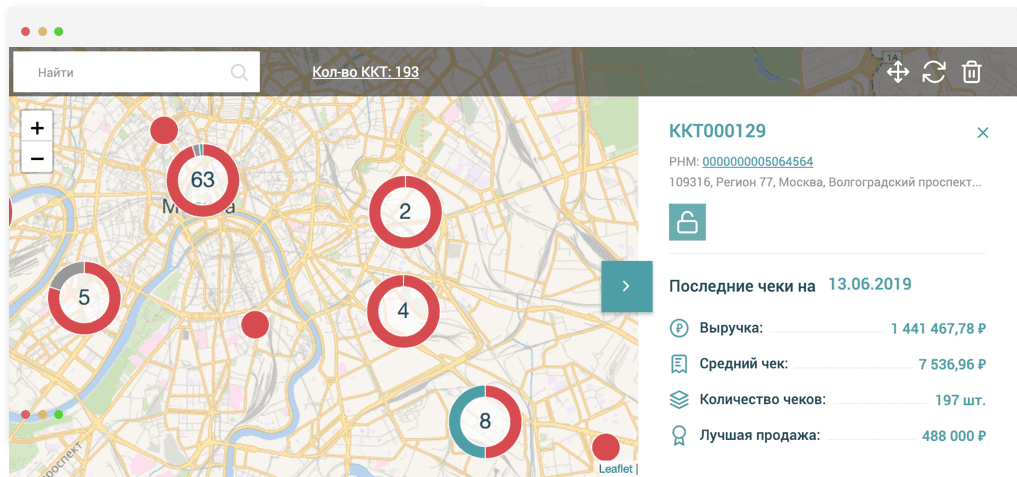Open the cluster marker with 5
The width and height of the screenshot is (1017, 477).
84,298
